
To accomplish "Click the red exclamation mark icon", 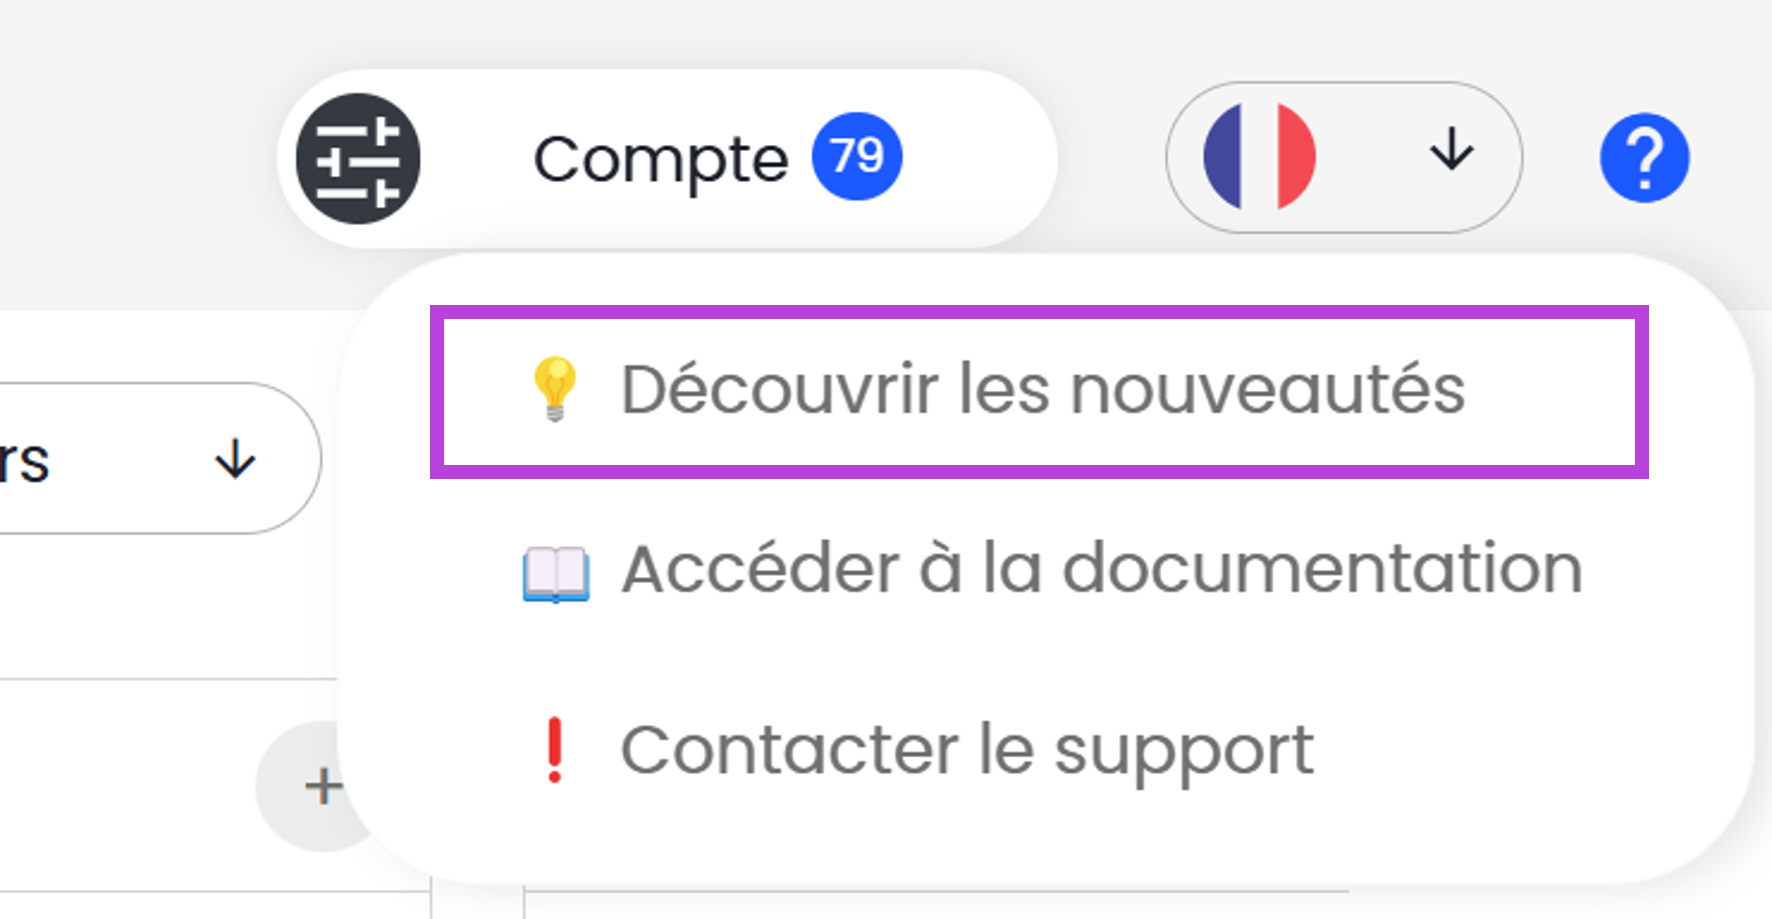I will pyautogui.click(x=554, y=750).
